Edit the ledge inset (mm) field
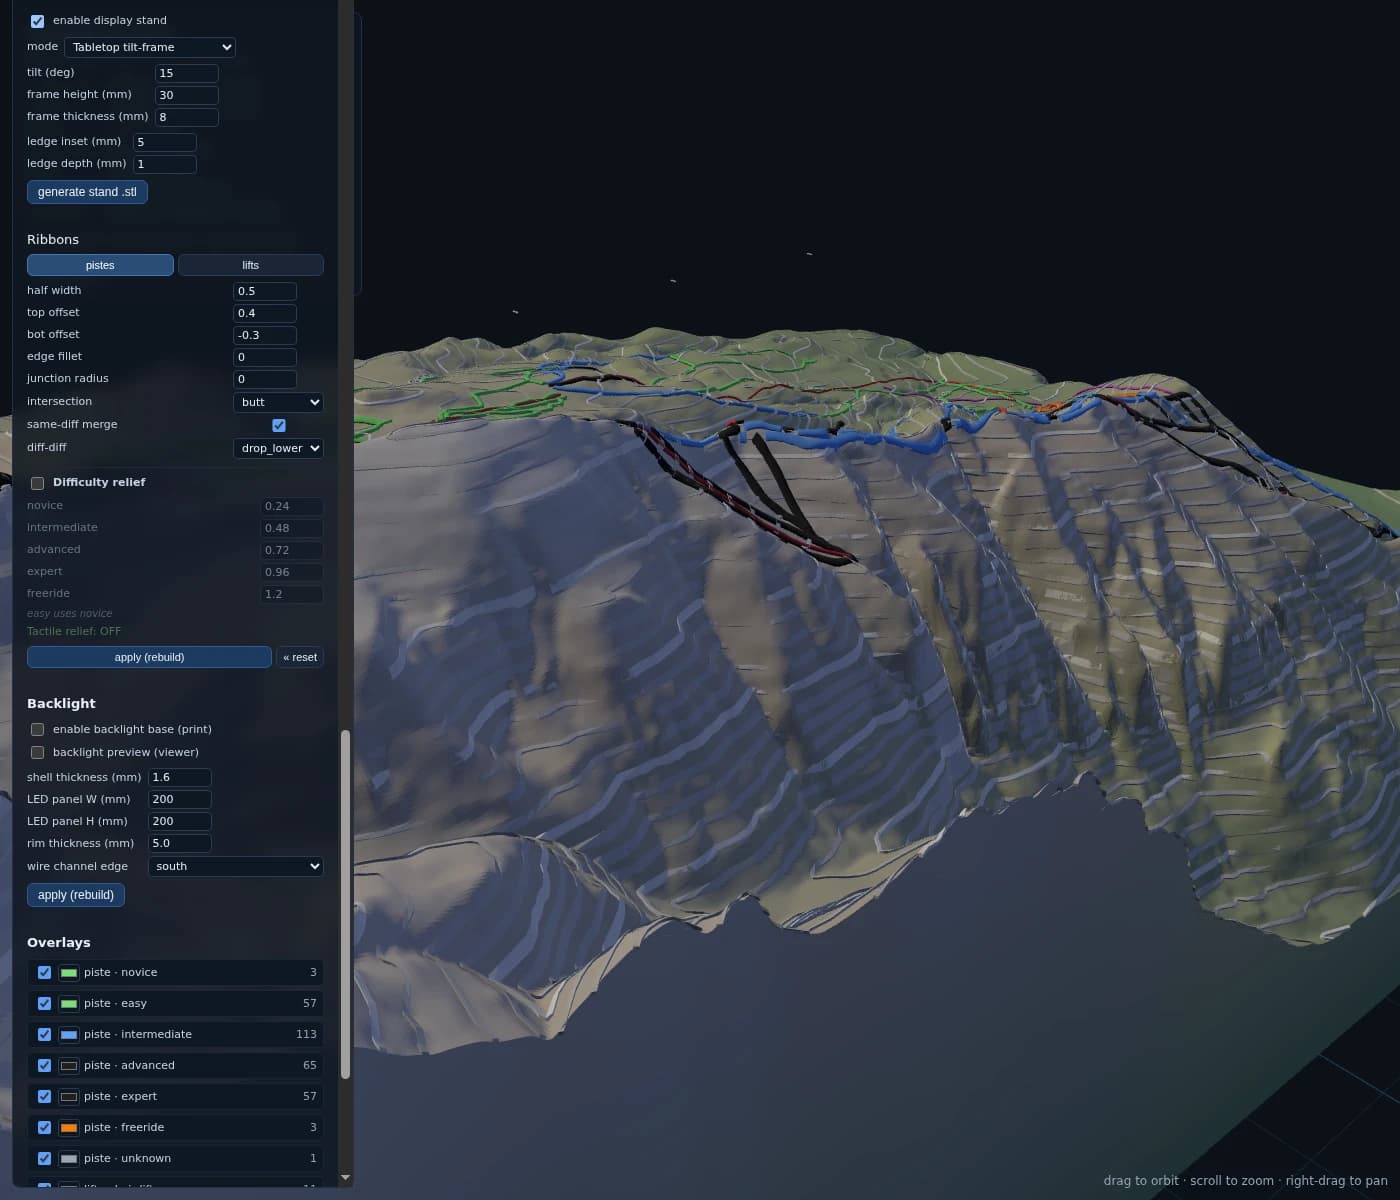The width and height of the screenshot is (1400, 1200). click(164, 142)
